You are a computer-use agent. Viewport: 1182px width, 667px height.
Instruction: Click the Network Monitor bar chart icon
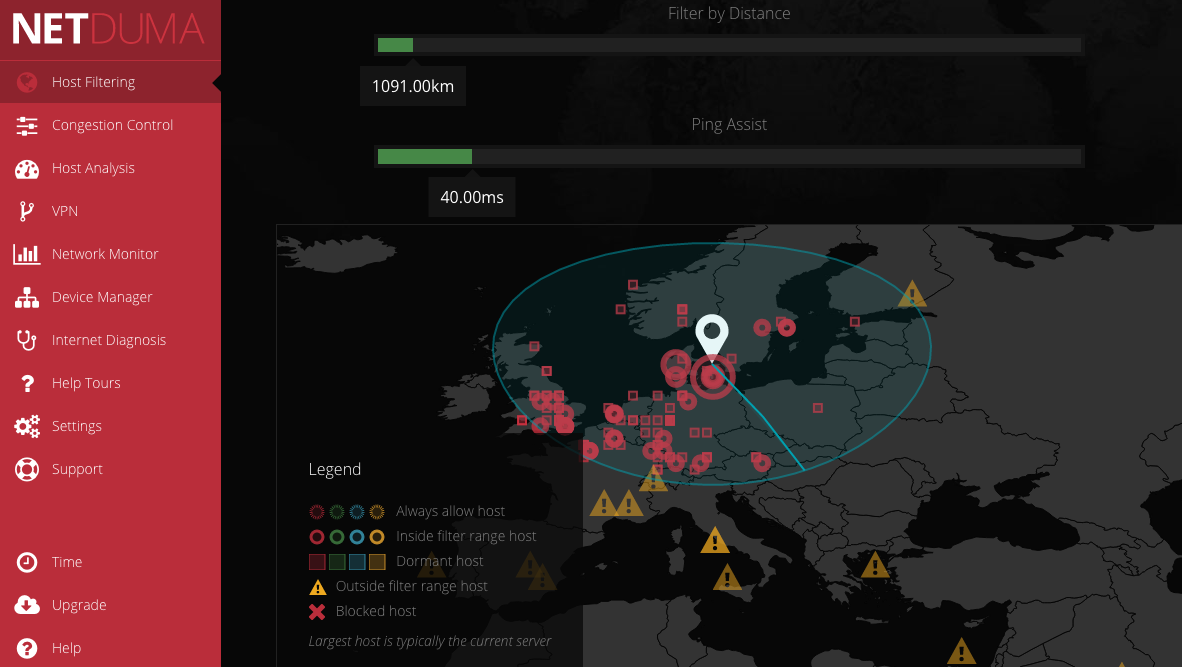tap(27, 254)
